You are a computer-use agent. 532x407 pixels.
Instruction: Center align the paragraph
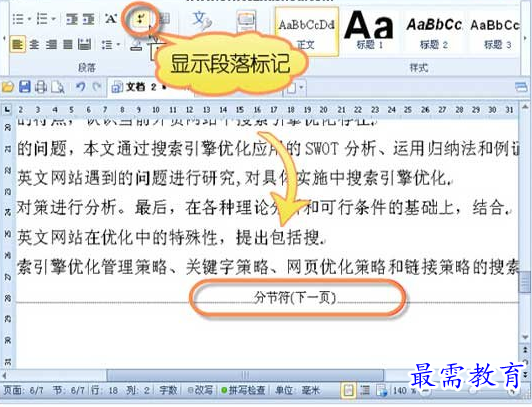tap(34, 44)
